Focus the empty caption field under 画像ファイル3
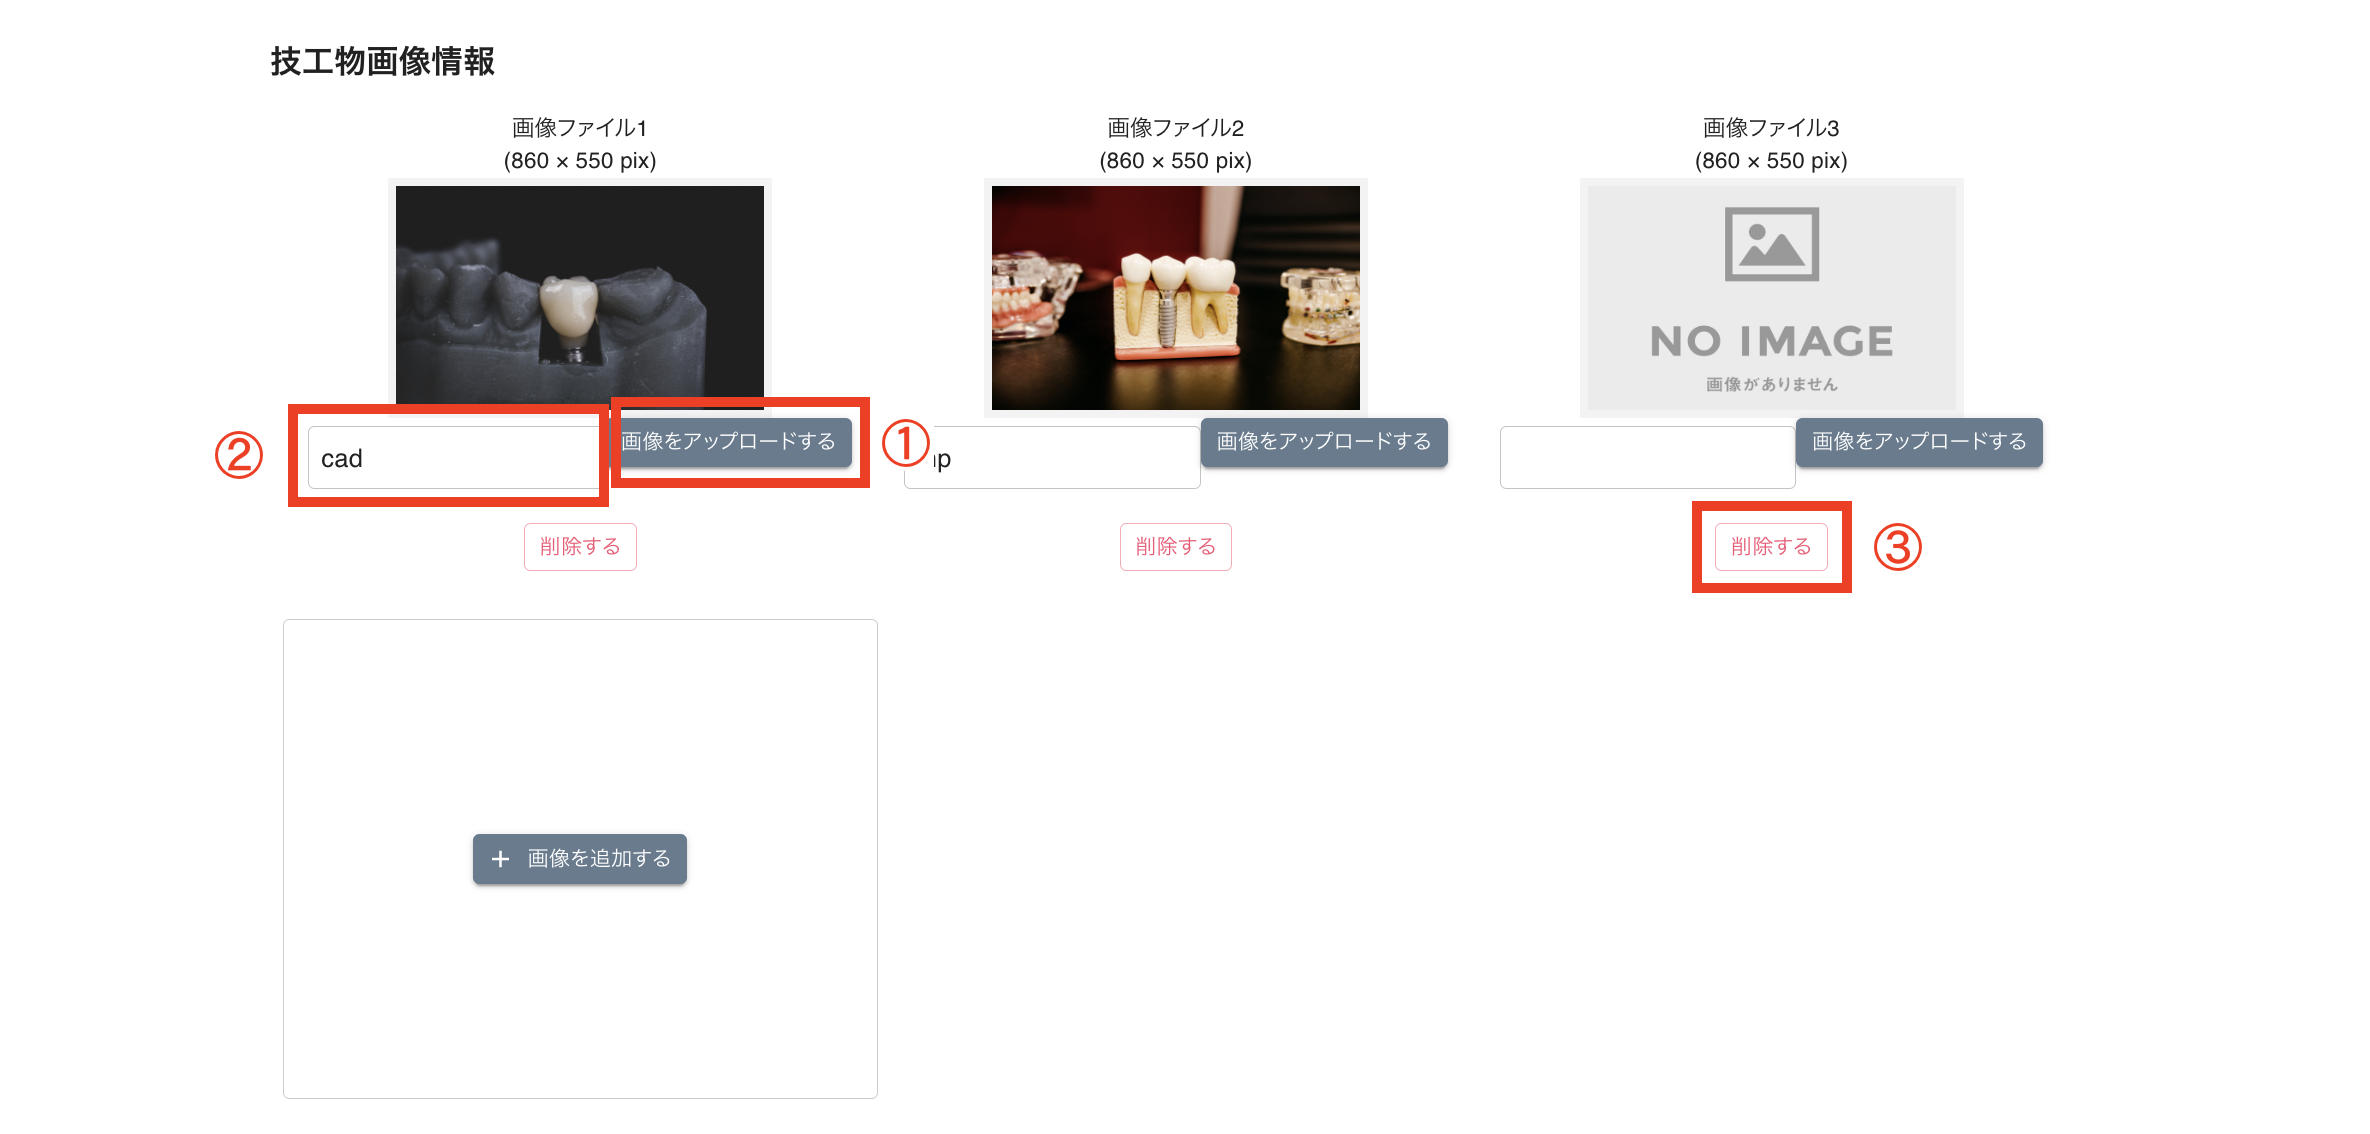 coord(1647,458)
